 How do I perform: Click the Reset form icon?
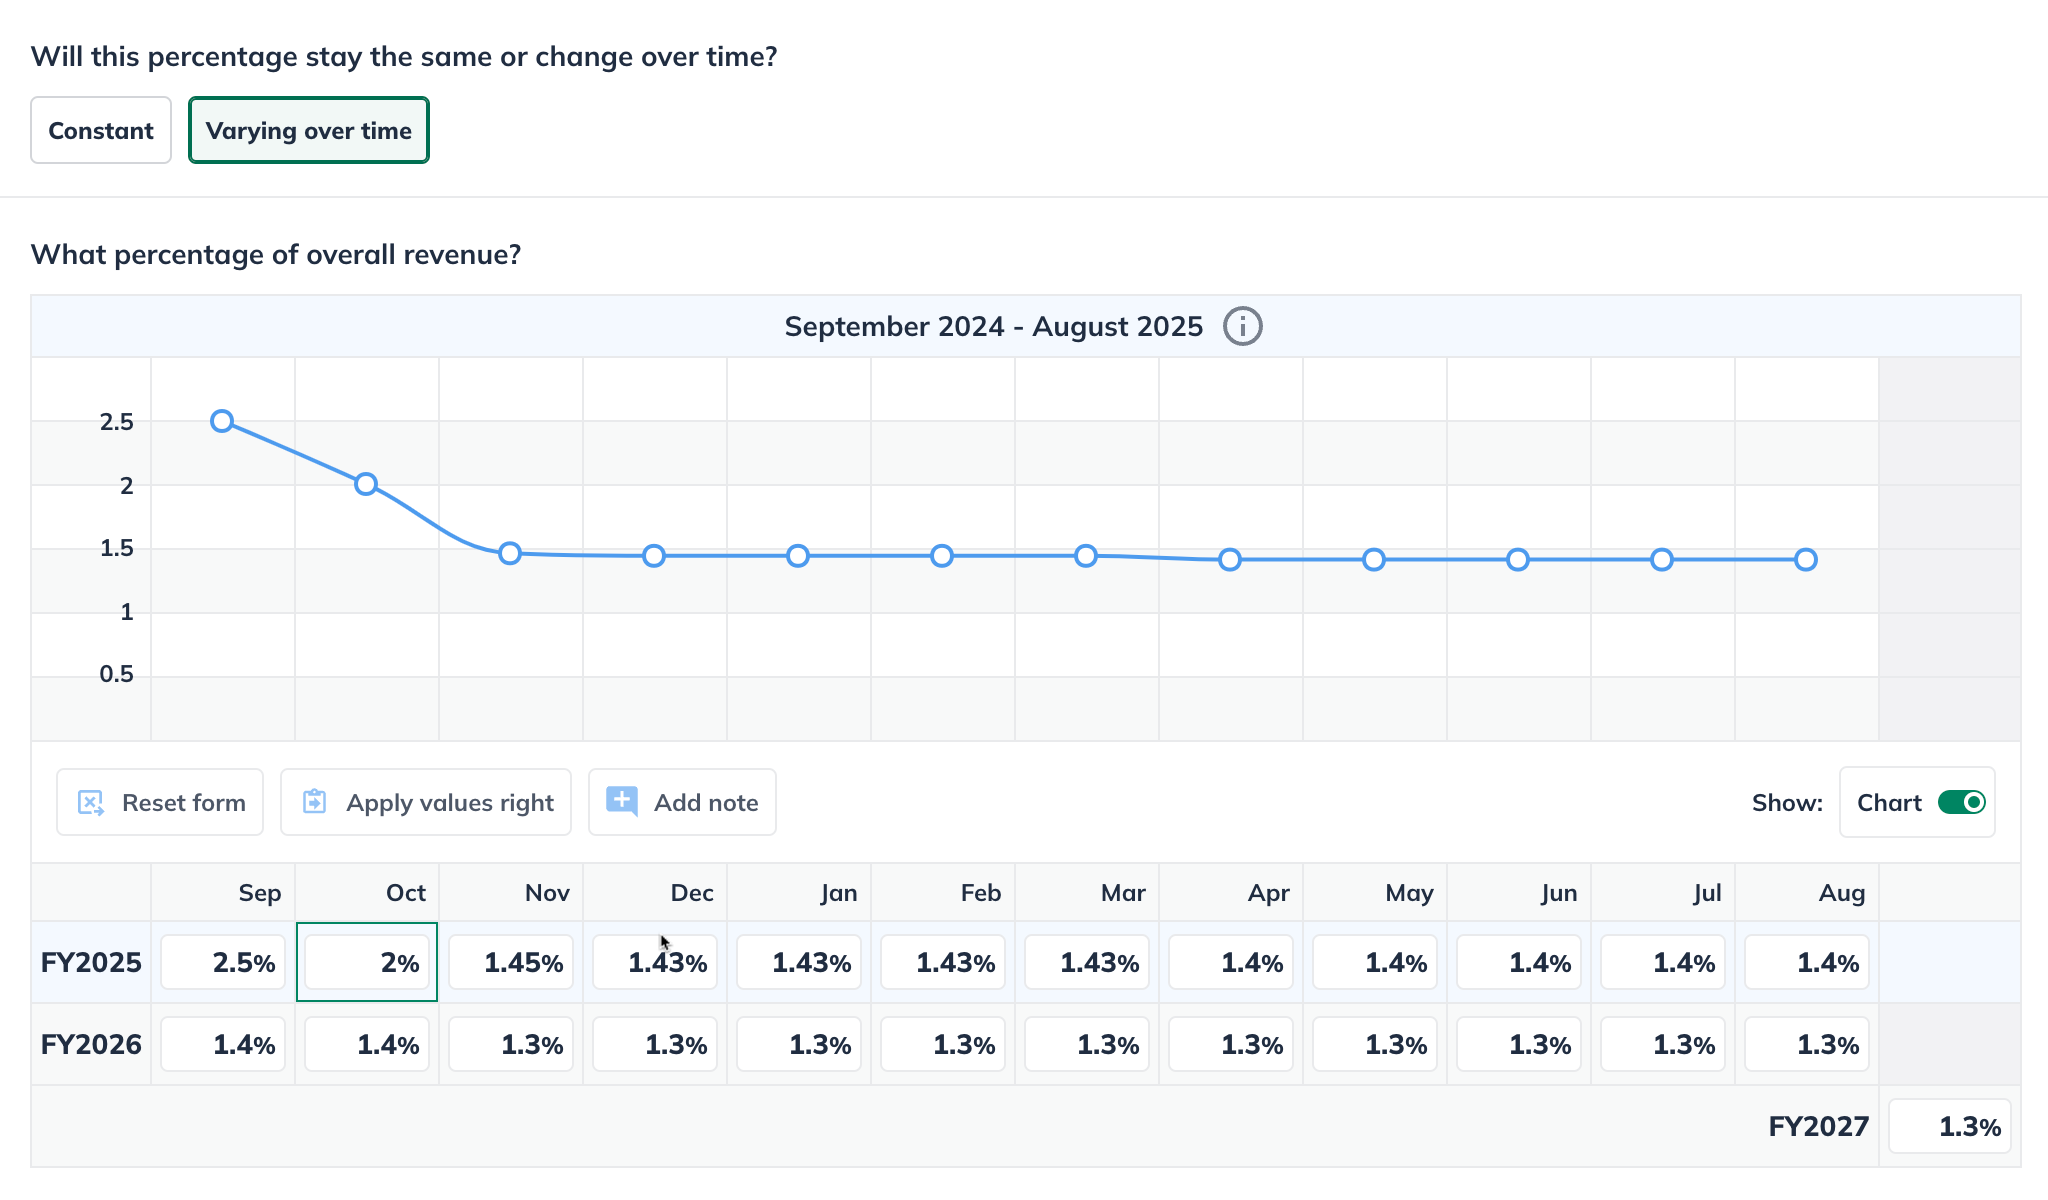(x=91, y=802)
